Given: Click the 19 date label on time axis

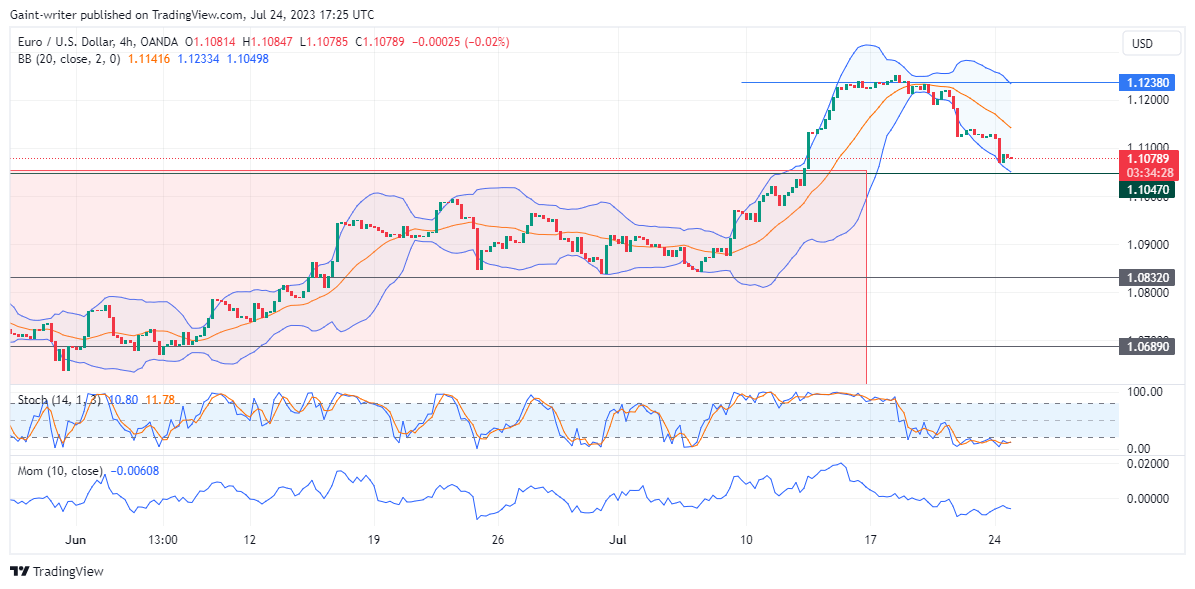Looking at the screenshot, I should point(373,539).
